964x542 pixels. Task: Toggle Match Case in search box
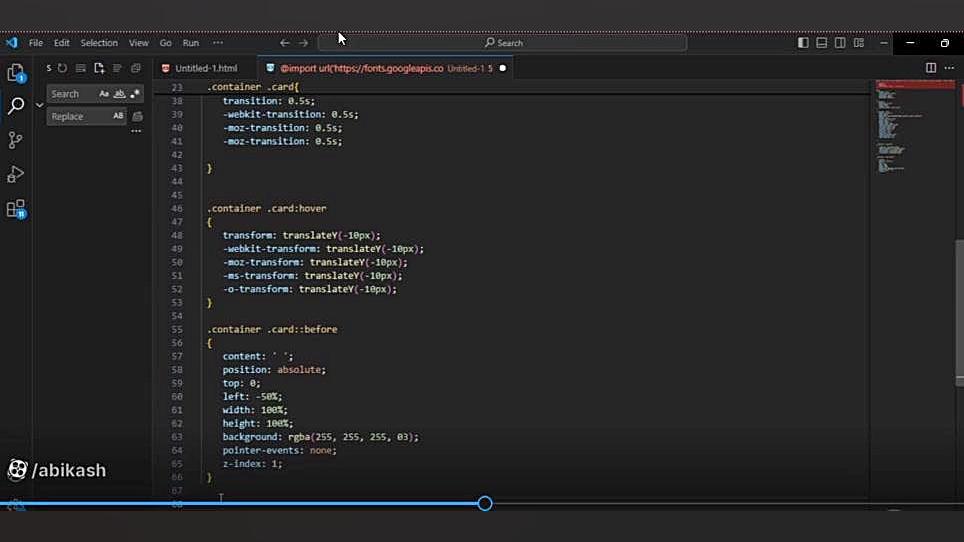point(103,94)
